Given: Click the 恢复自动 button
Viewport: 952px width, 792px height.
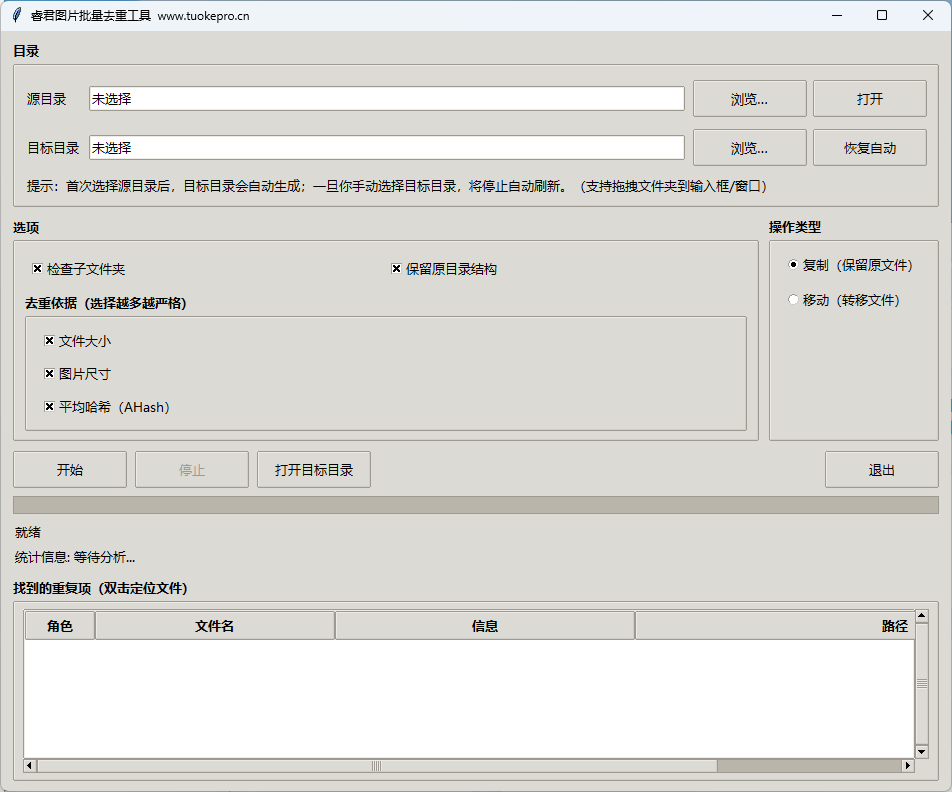Looking at the screenshot, I should click(869, 148).
